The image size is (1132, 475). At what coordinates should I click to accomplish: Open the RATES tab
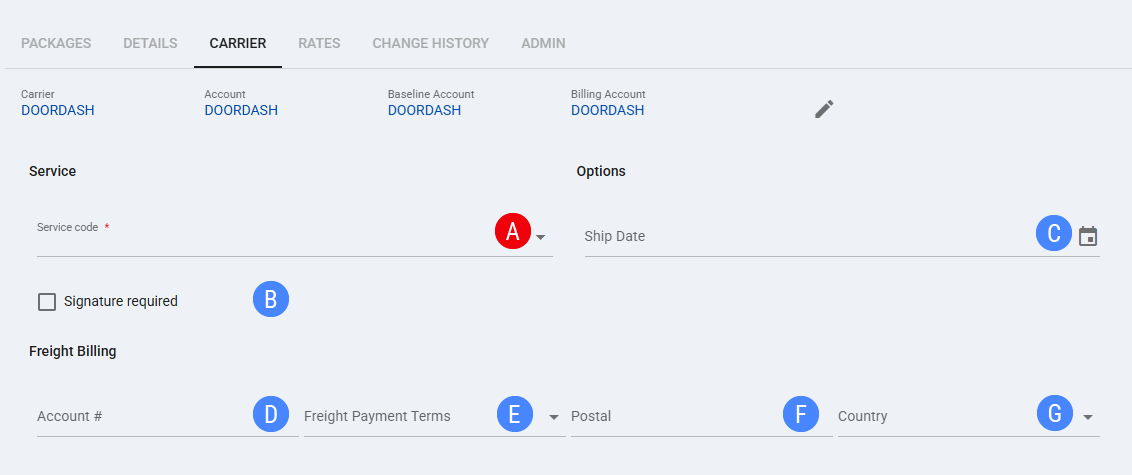319,43
